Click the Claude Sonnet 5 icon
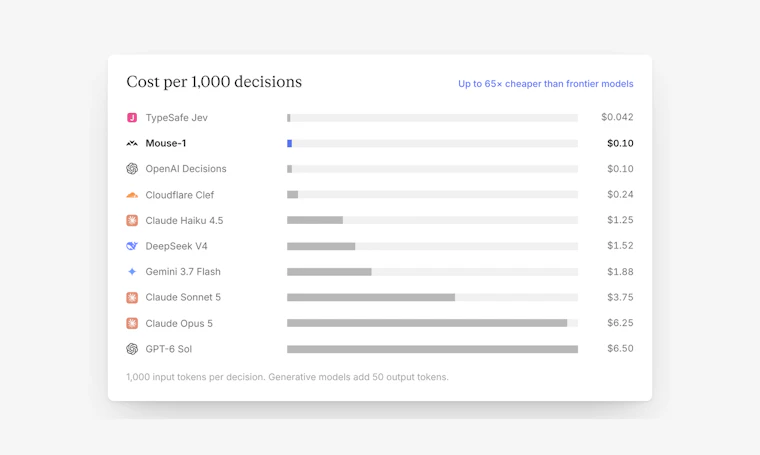 point(132,298)
